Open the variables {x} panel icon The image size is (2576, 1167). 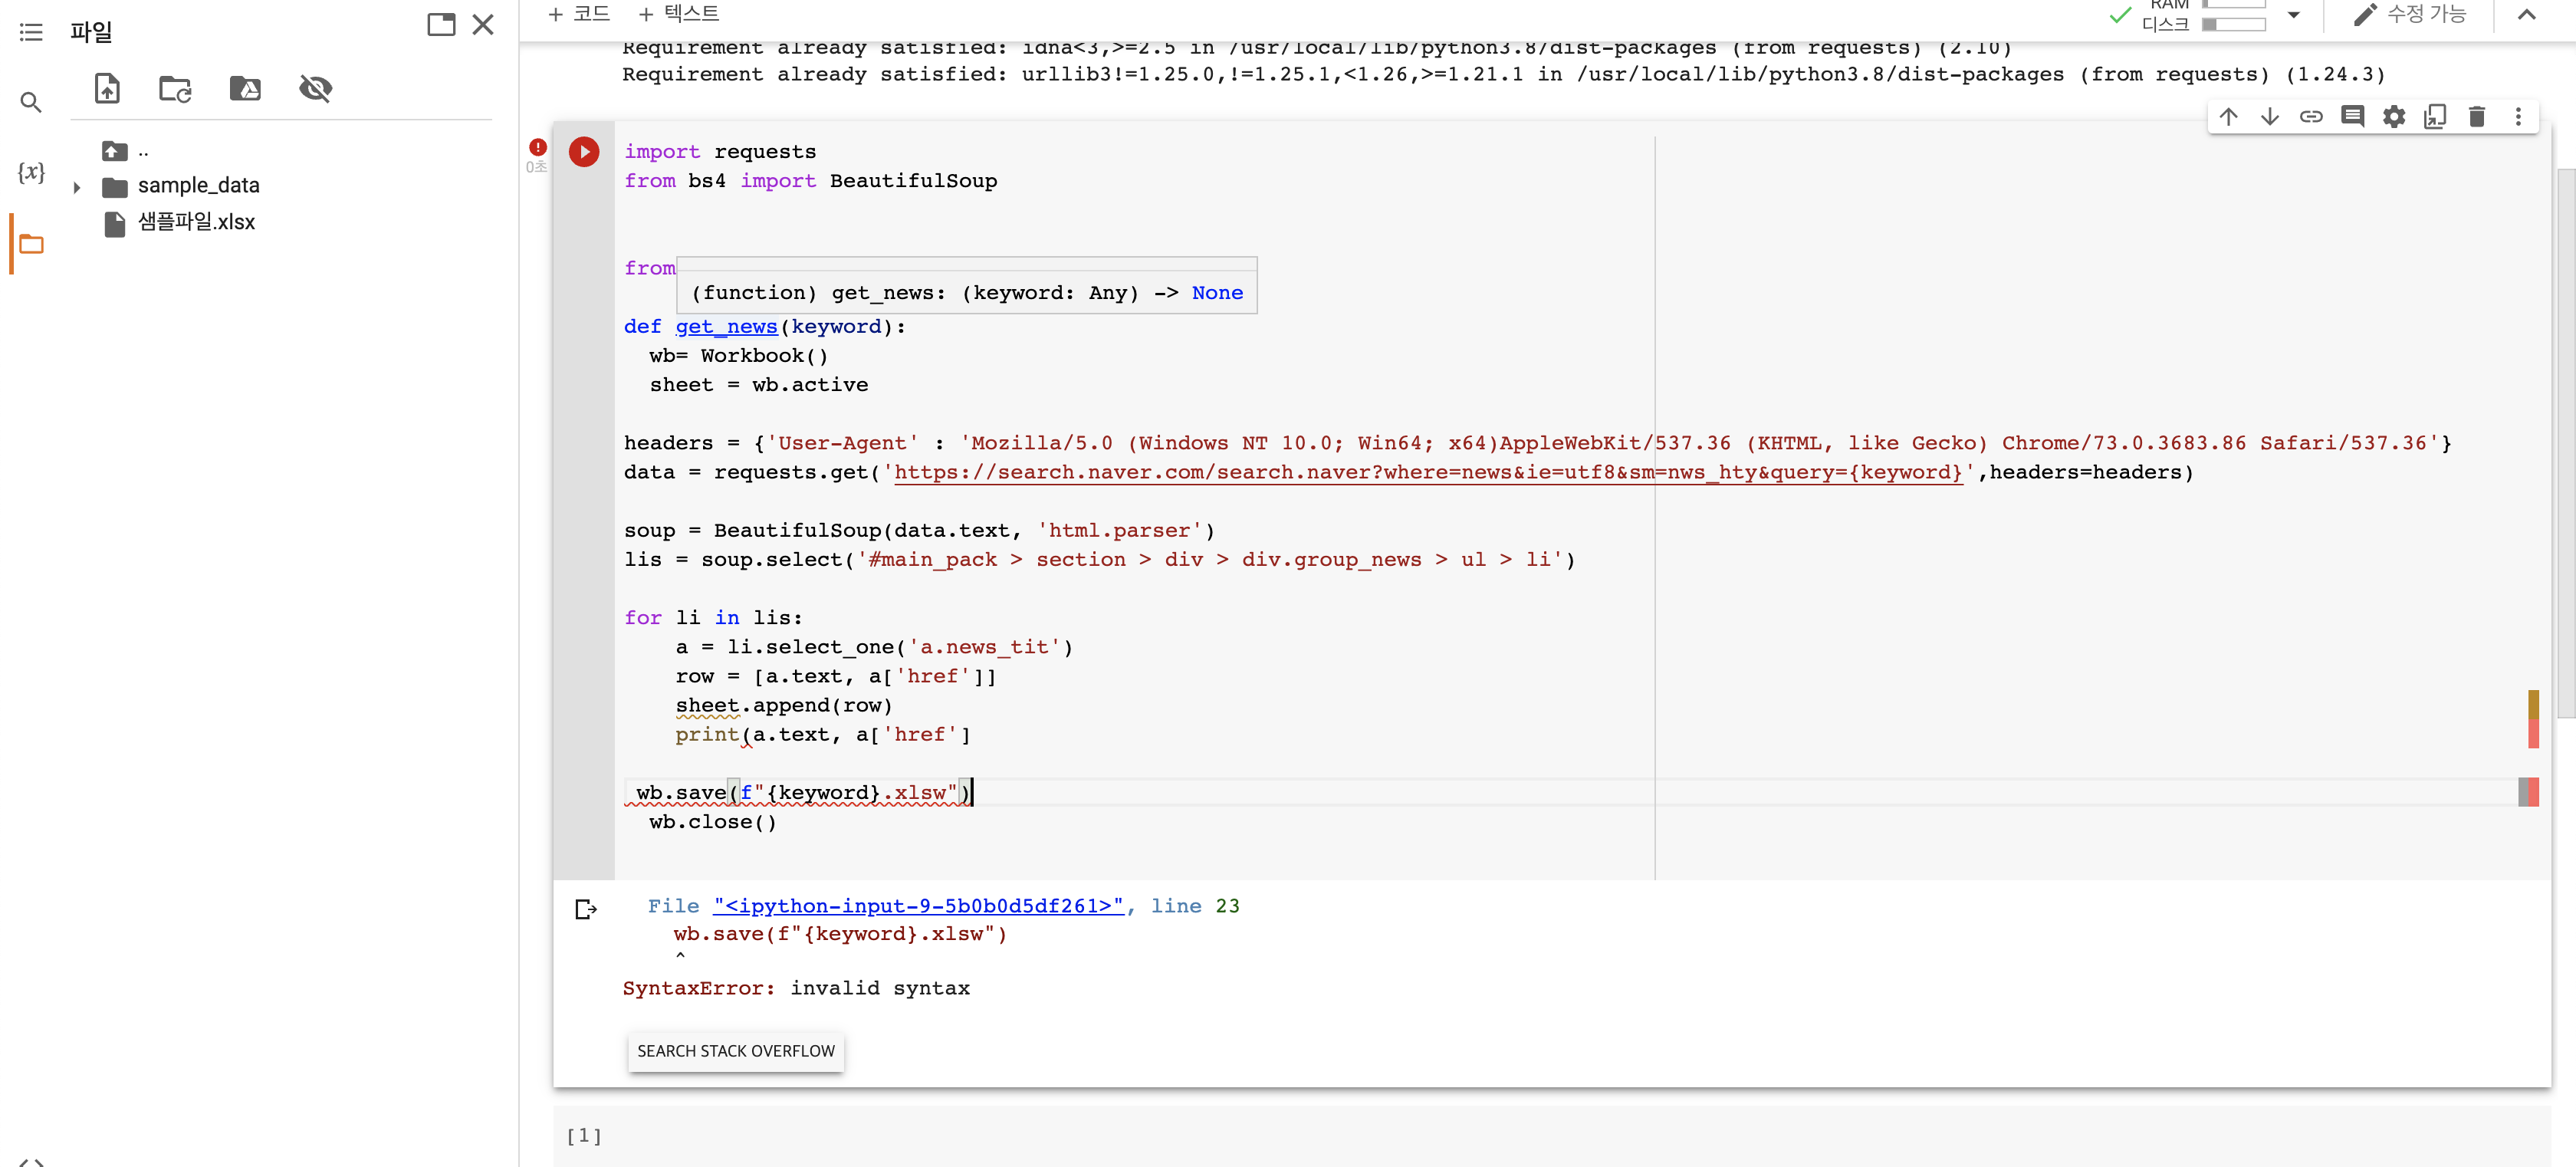pyautogui.click(x=31, y=172)
